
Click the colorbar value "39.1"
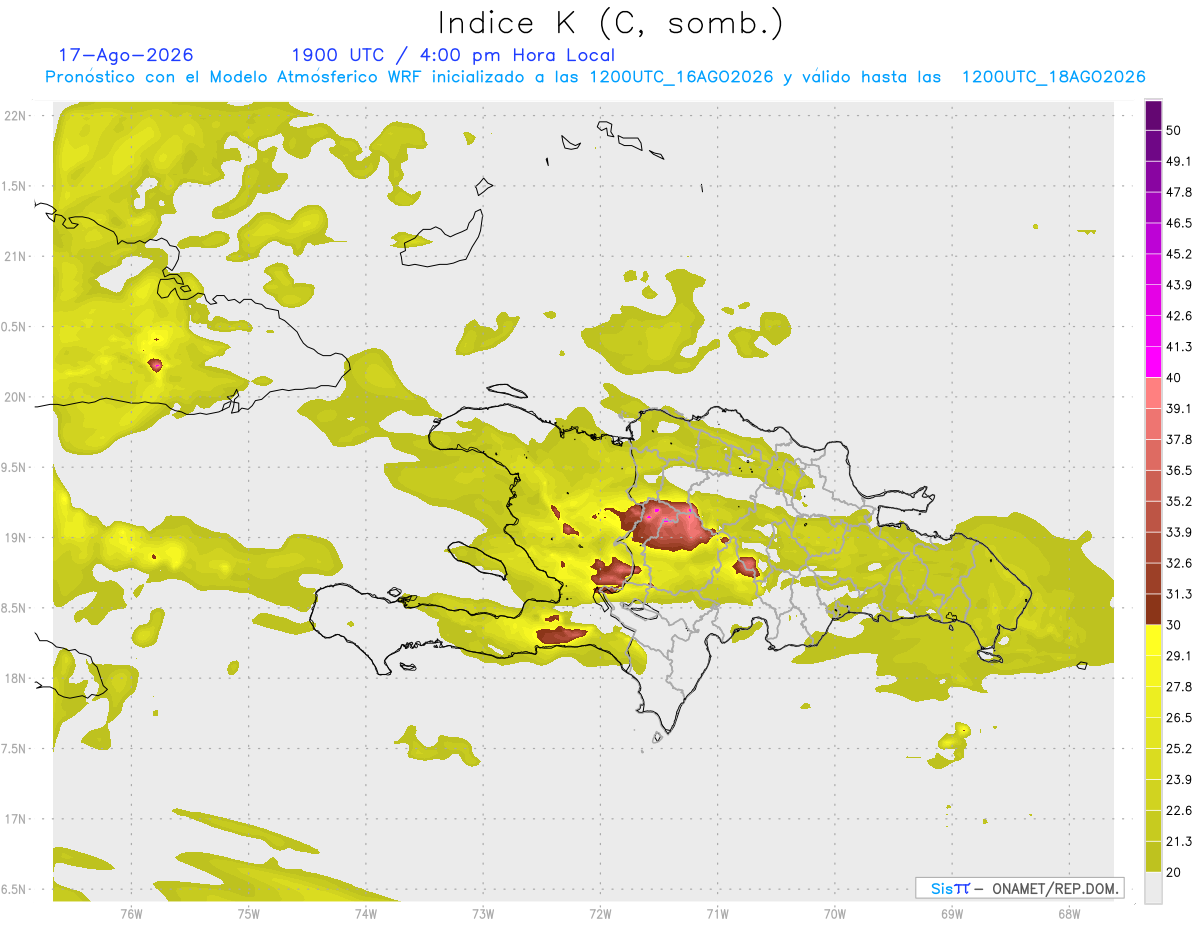point(1180,408)
